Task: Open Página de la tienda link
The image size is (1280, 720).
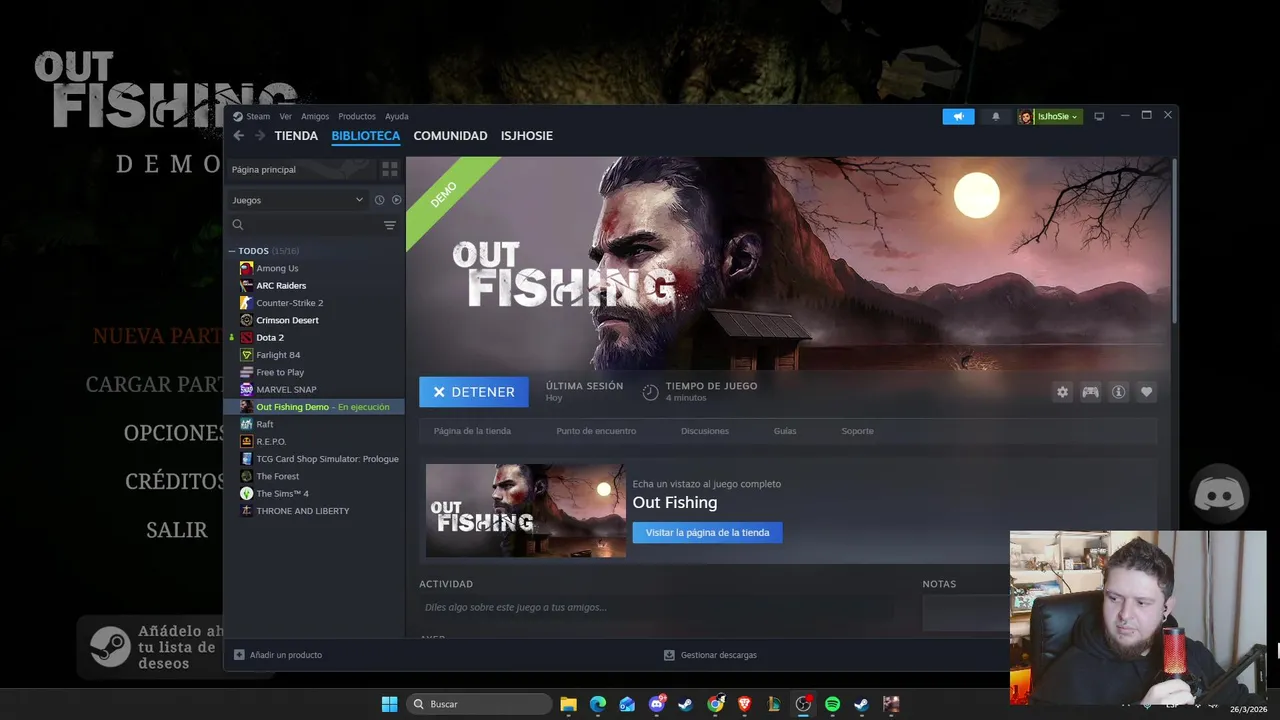Action: (472, 431)
